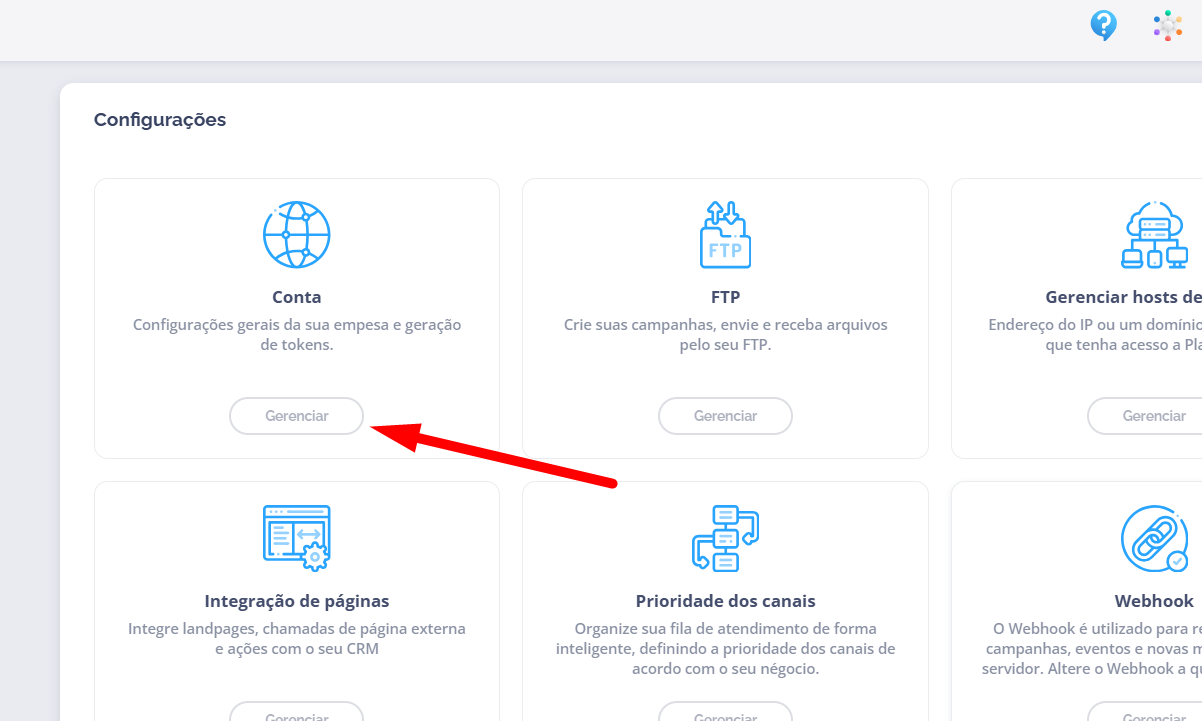
Task: Click the Conta globe icon
Action: pyautogui.click(x=297, y=235)
